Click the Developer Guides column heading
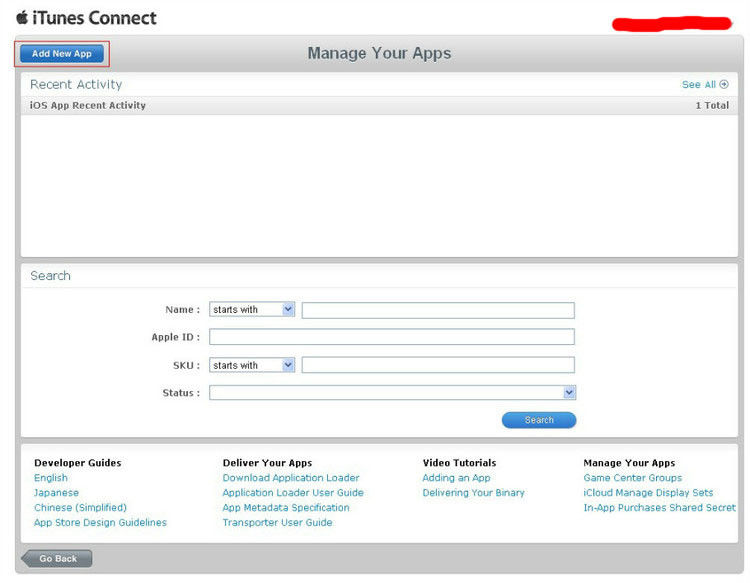 click(x=77, y=463)
